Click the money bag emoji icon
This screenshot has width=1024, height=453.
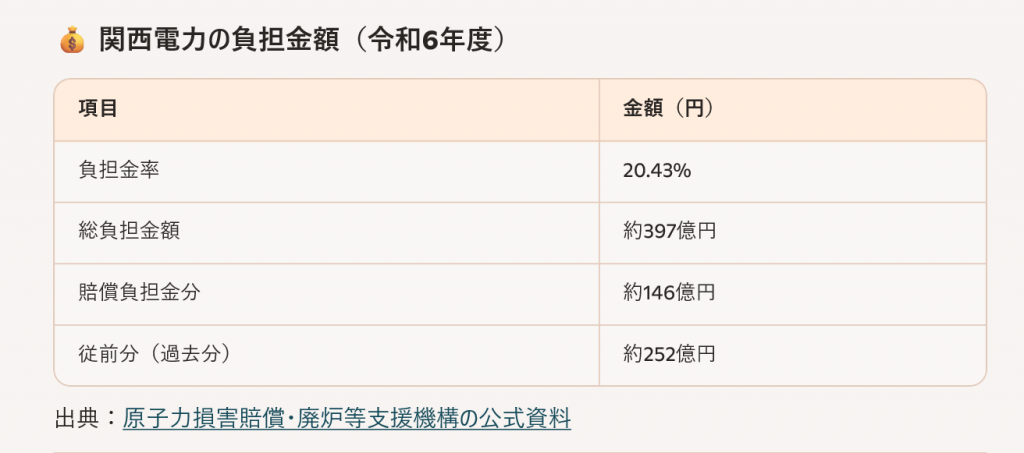[x=72, y=40]
